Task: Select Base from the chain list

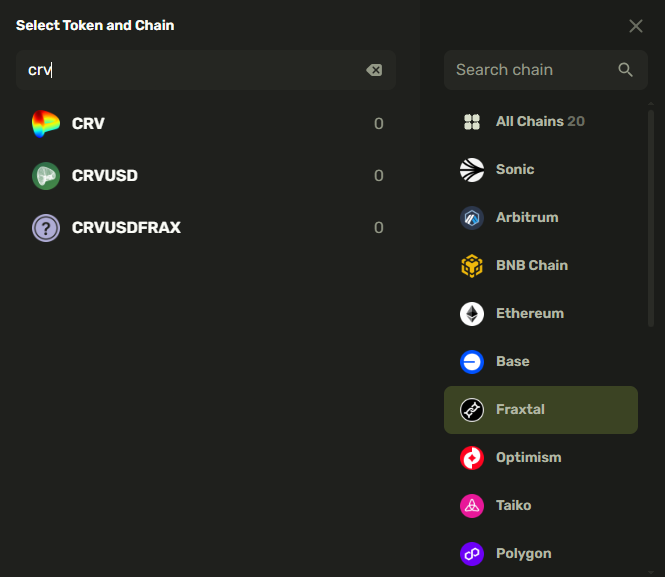Action: [x=512, y=361]
